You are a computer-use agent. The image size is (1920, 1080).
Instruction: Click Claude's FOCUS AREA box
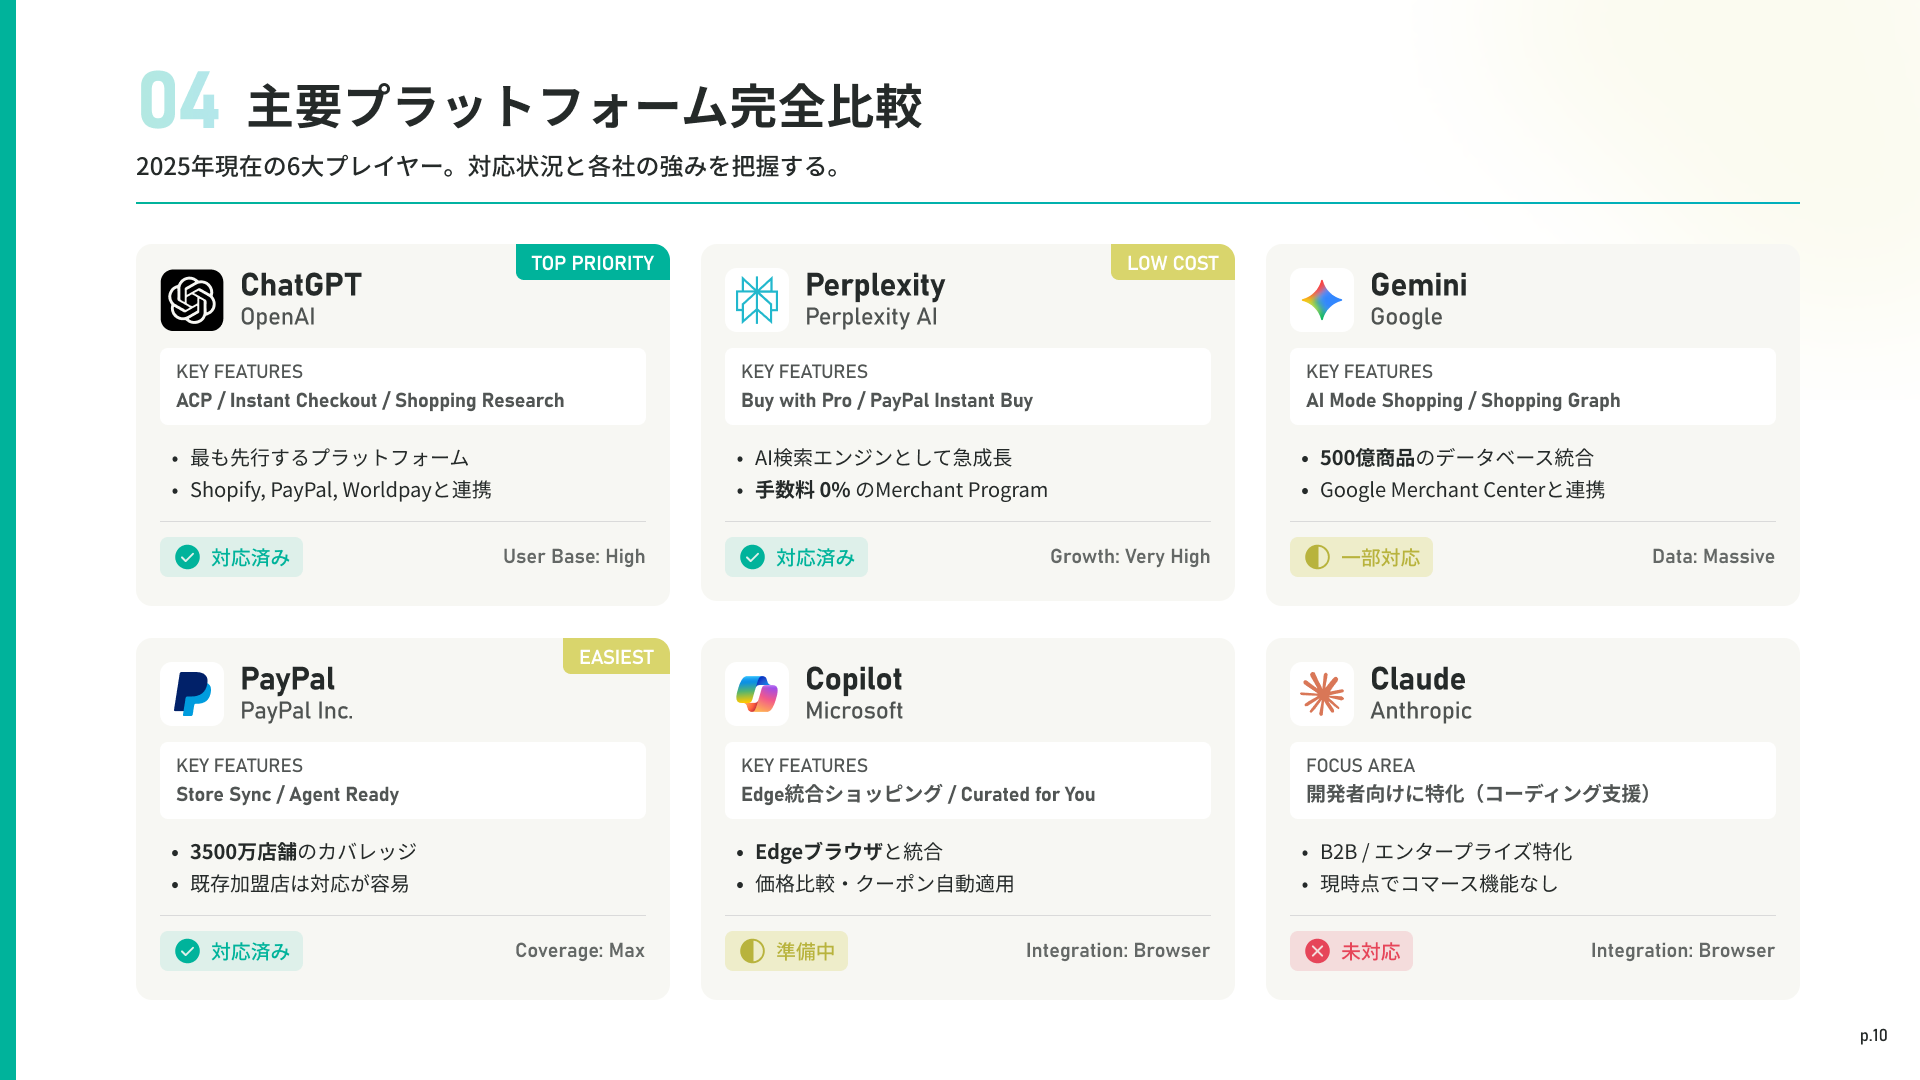point(1532,781)
